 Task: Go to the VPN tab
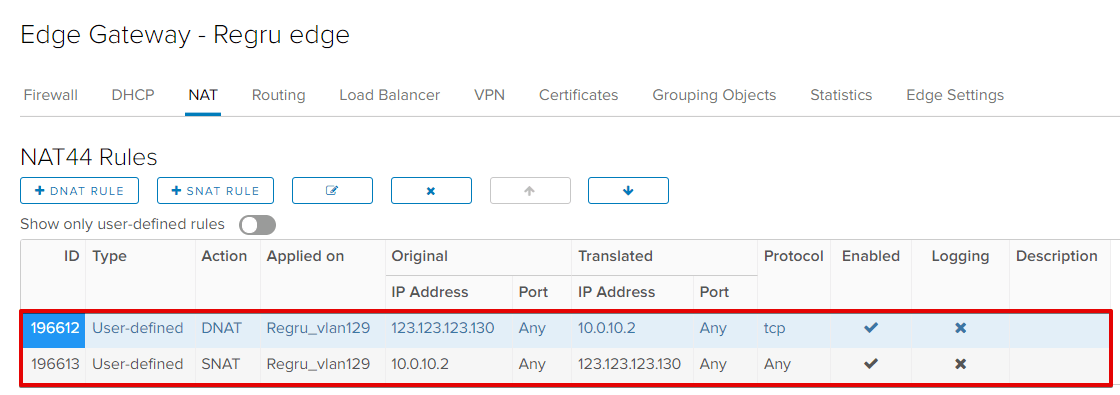[489, 95]
